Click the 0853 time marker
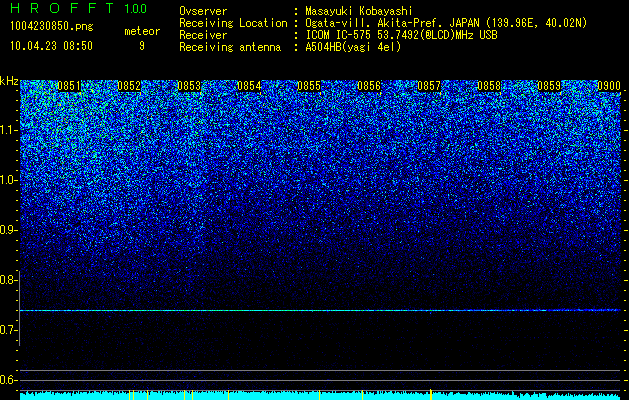The width and height of the screenshot is (629, 400). [189, 86]
